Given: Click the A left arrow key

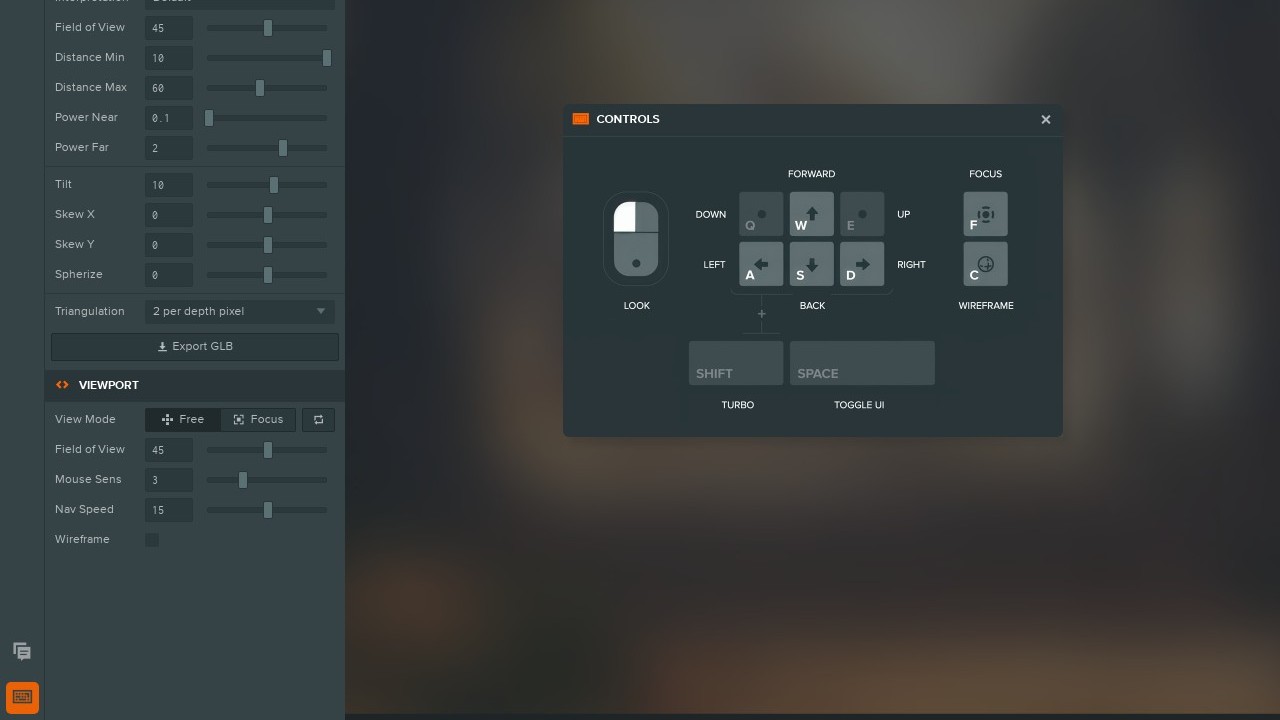Looking at the screenshot, I should [x=761, y=265].
